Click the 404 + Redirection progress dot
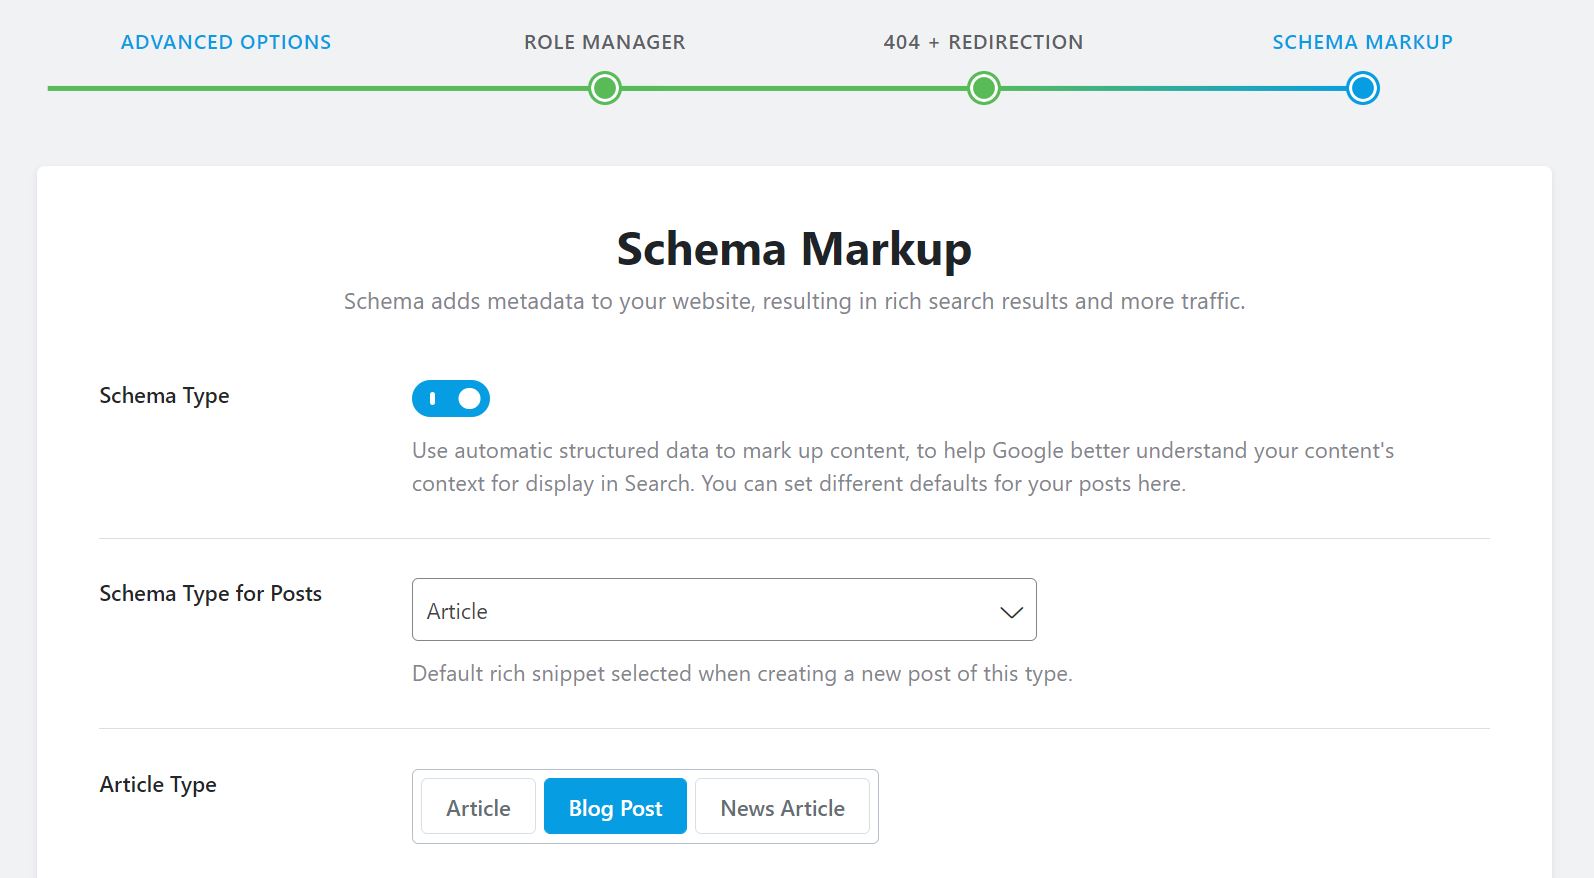The image size is (1594, 878). point(982,88)
